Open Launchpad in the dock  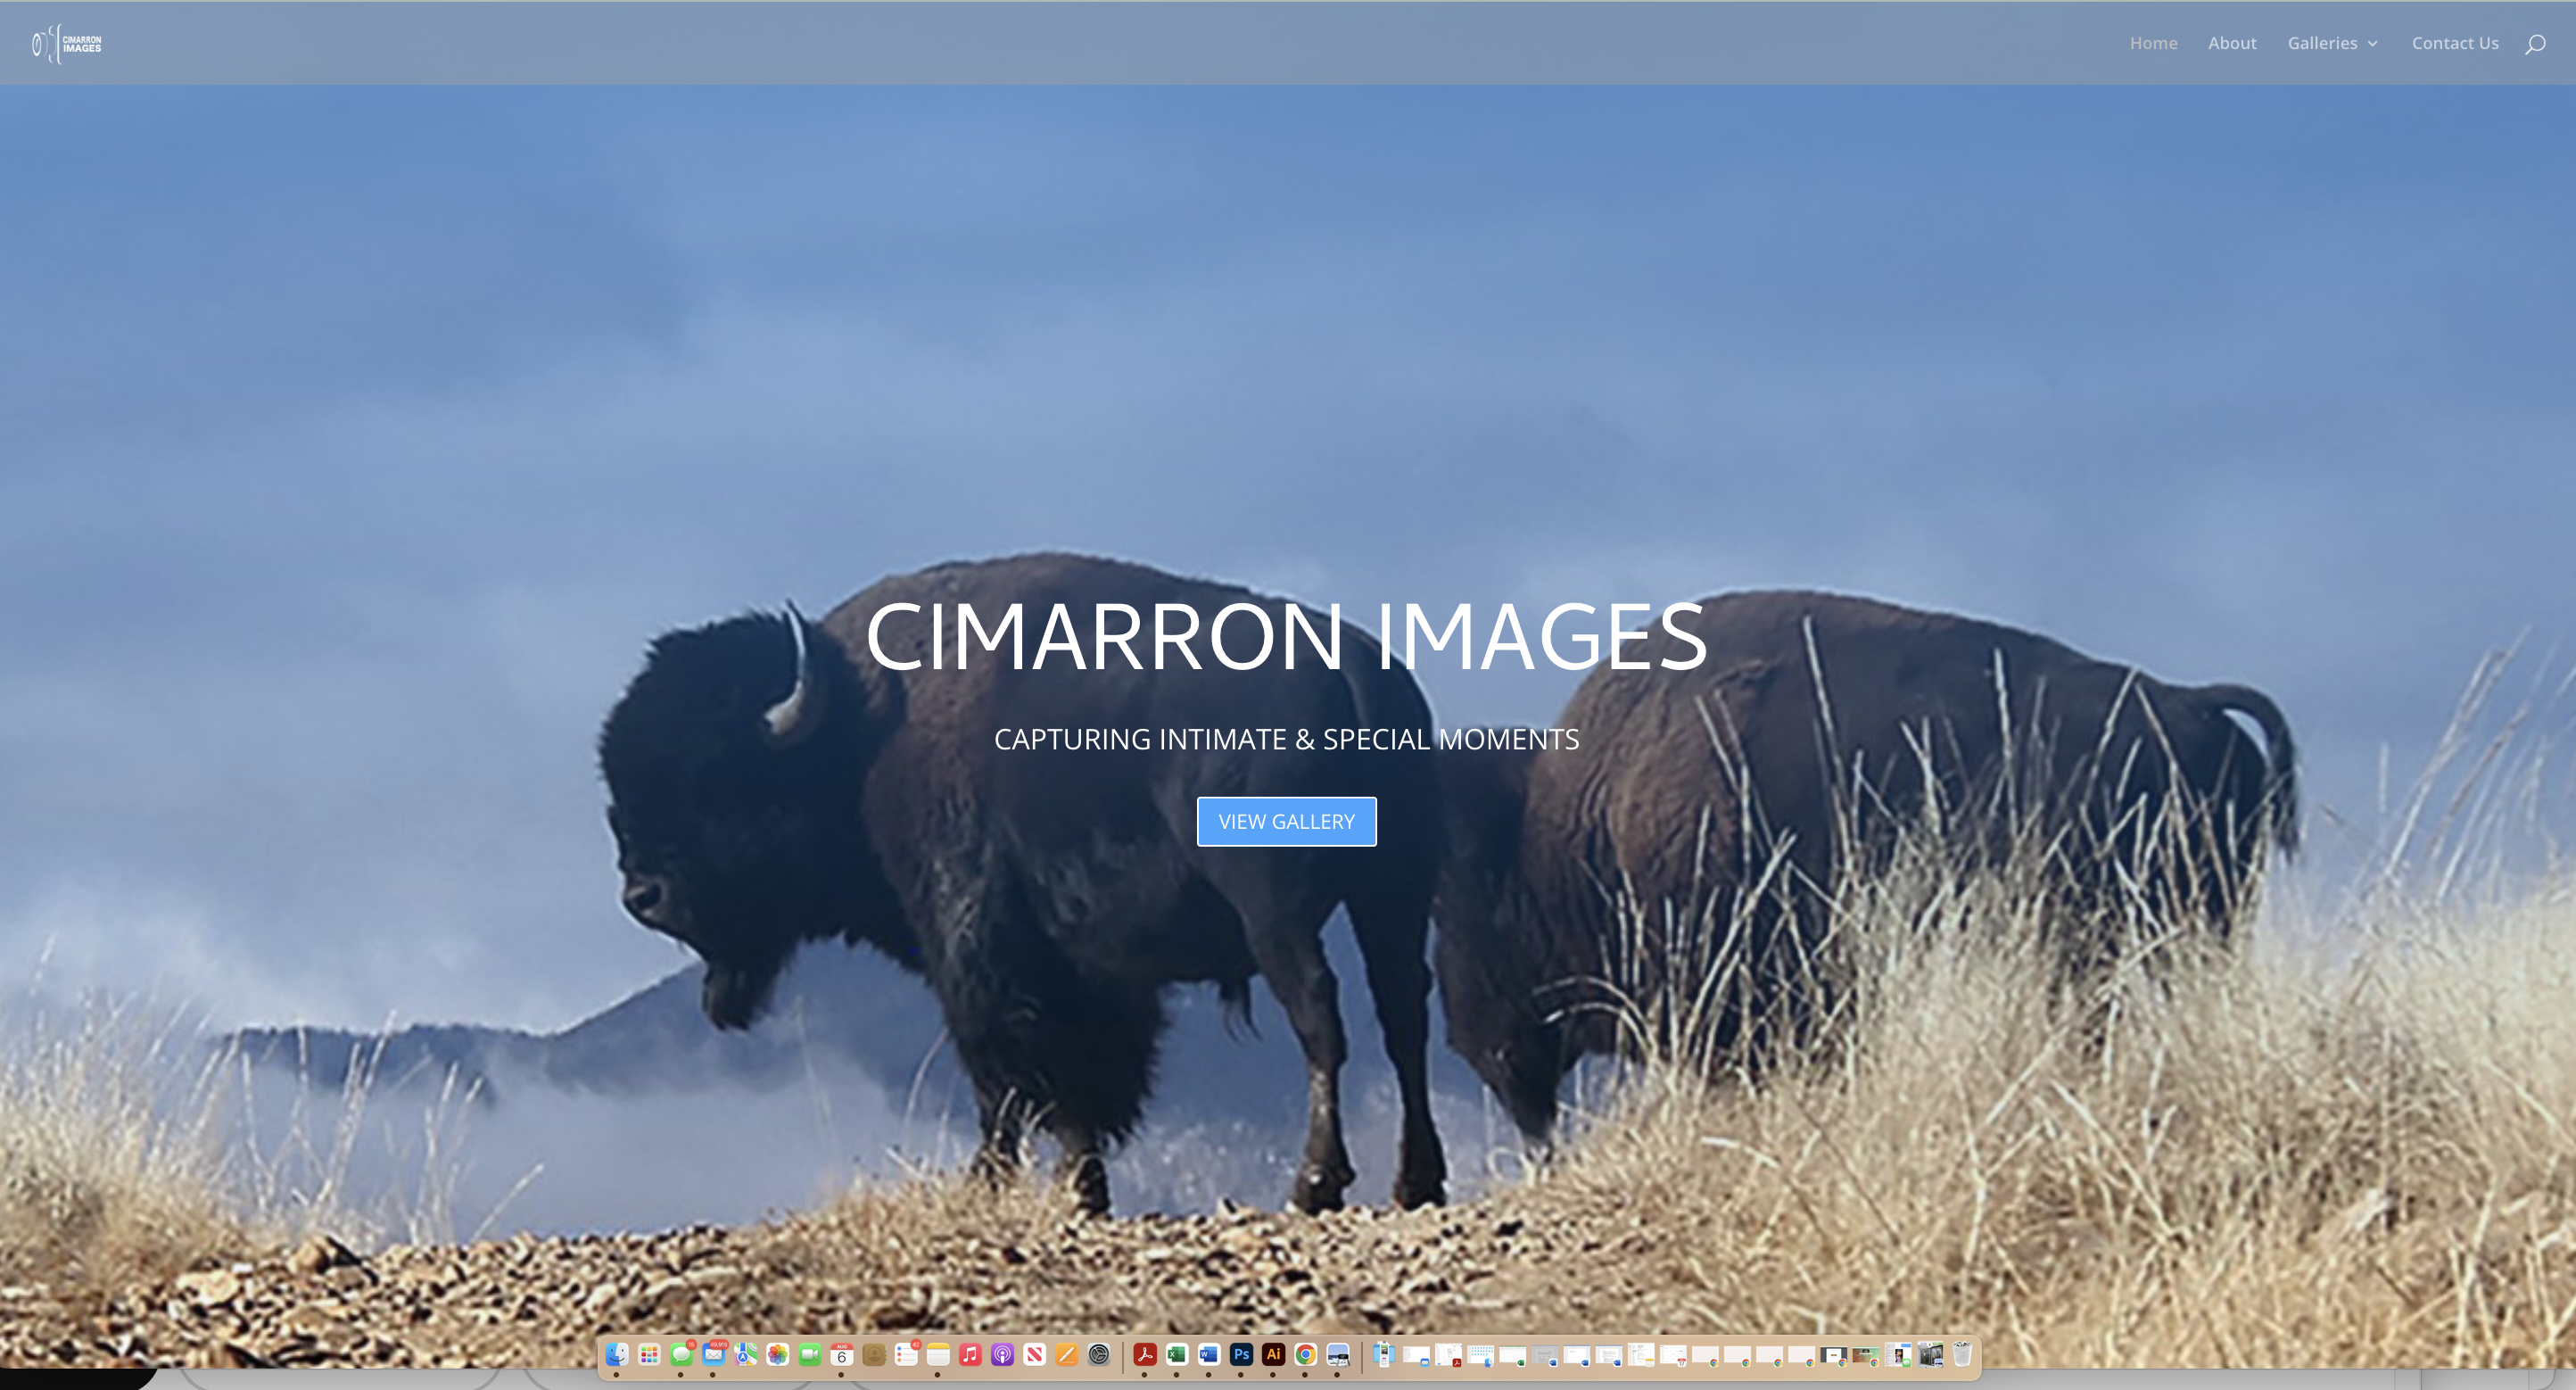(x=649, y=1354)
